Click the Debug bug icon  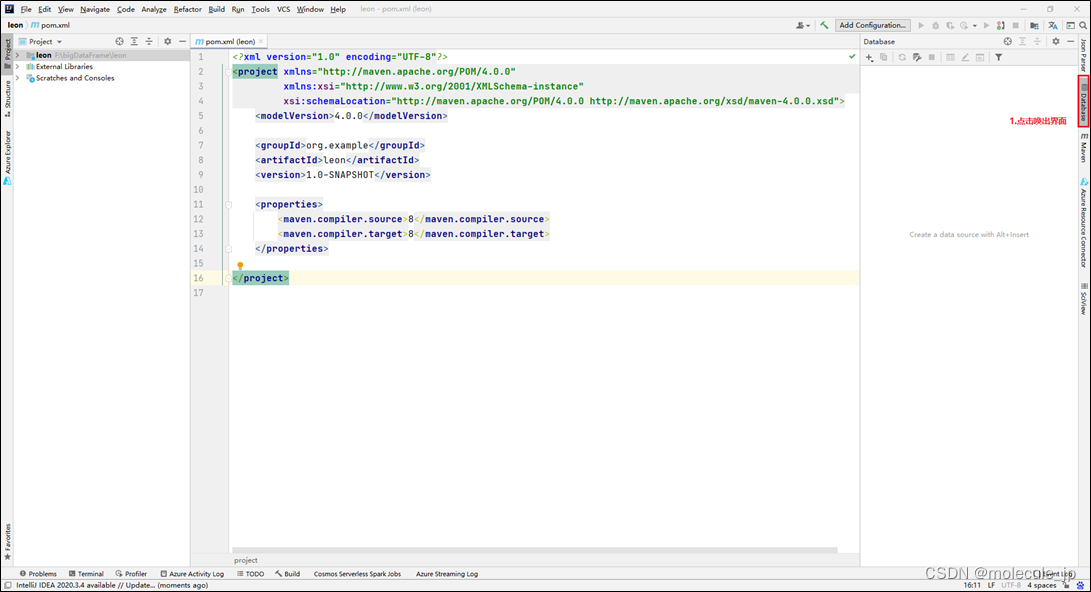936,26
